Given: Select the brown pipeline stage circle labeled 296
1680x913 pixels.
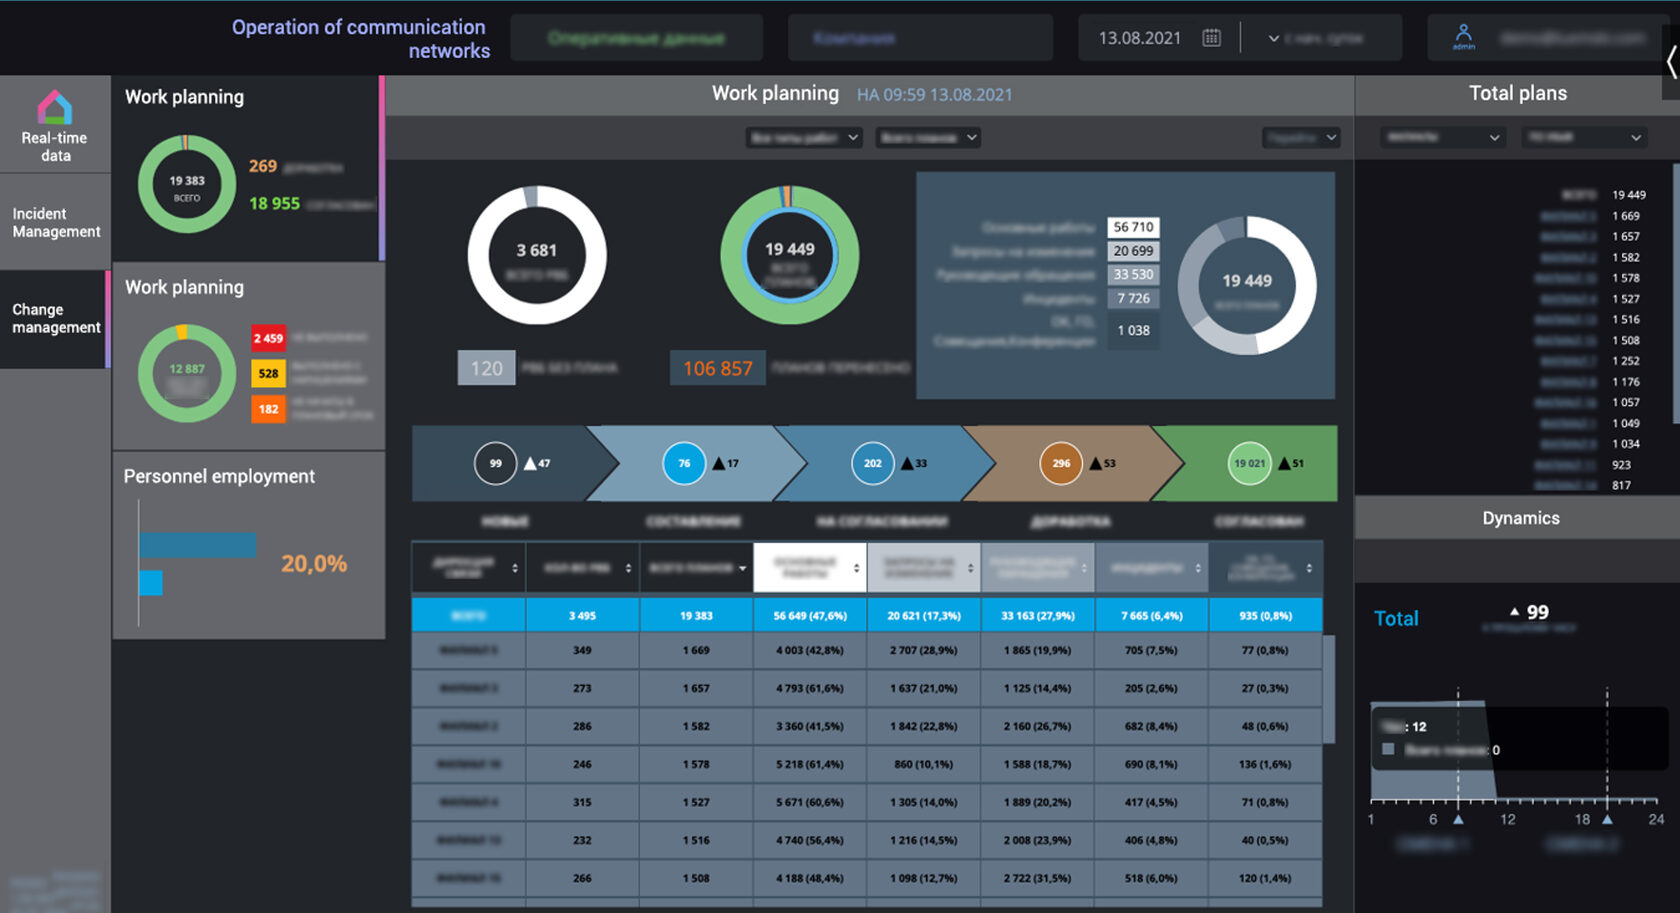Looking at the screenshot, I should coord(1061,464).
